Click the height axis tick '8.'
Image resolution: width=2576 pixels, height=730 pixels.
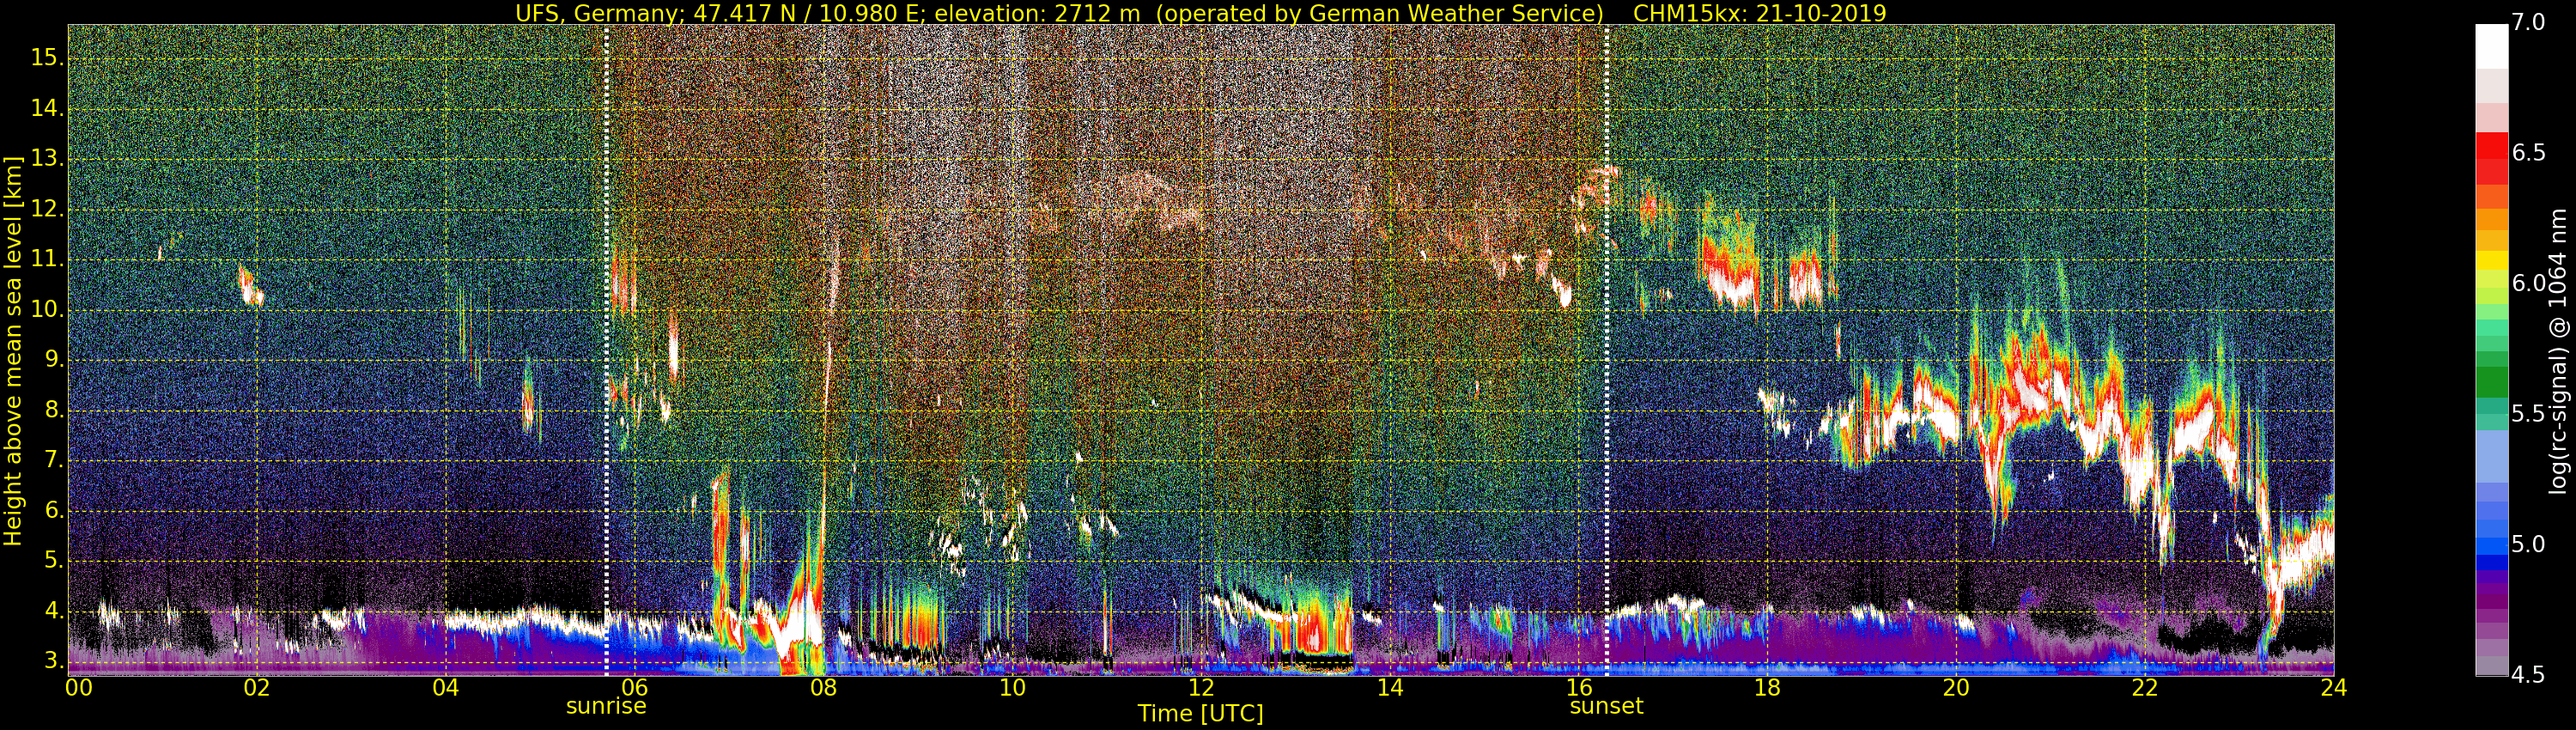pyautogui.click(x=53, y=410)
